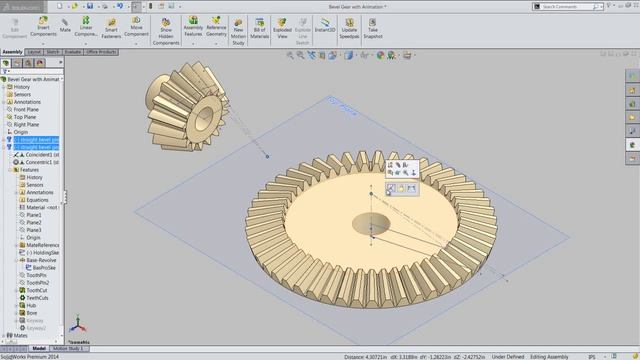The width and height of the screenshot is (640, 360).
Task: Click the Select cursor tool
Action: 136,6
